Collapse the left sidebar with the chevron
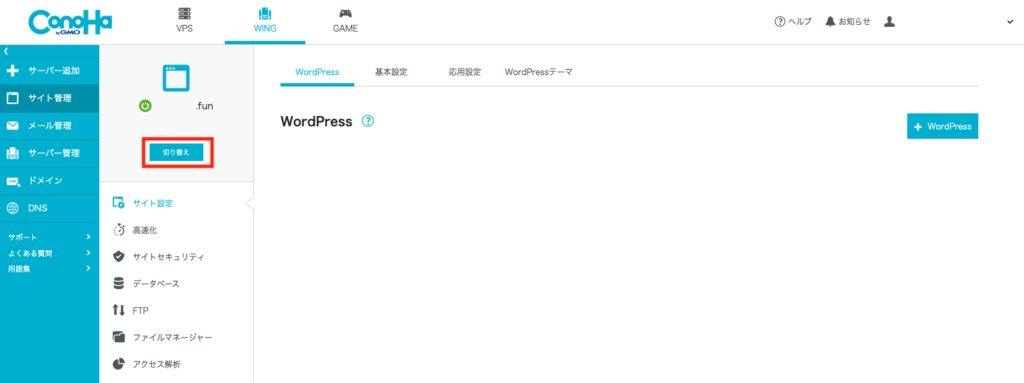Viewport: 1024px width, 383px height. [5, 50]
